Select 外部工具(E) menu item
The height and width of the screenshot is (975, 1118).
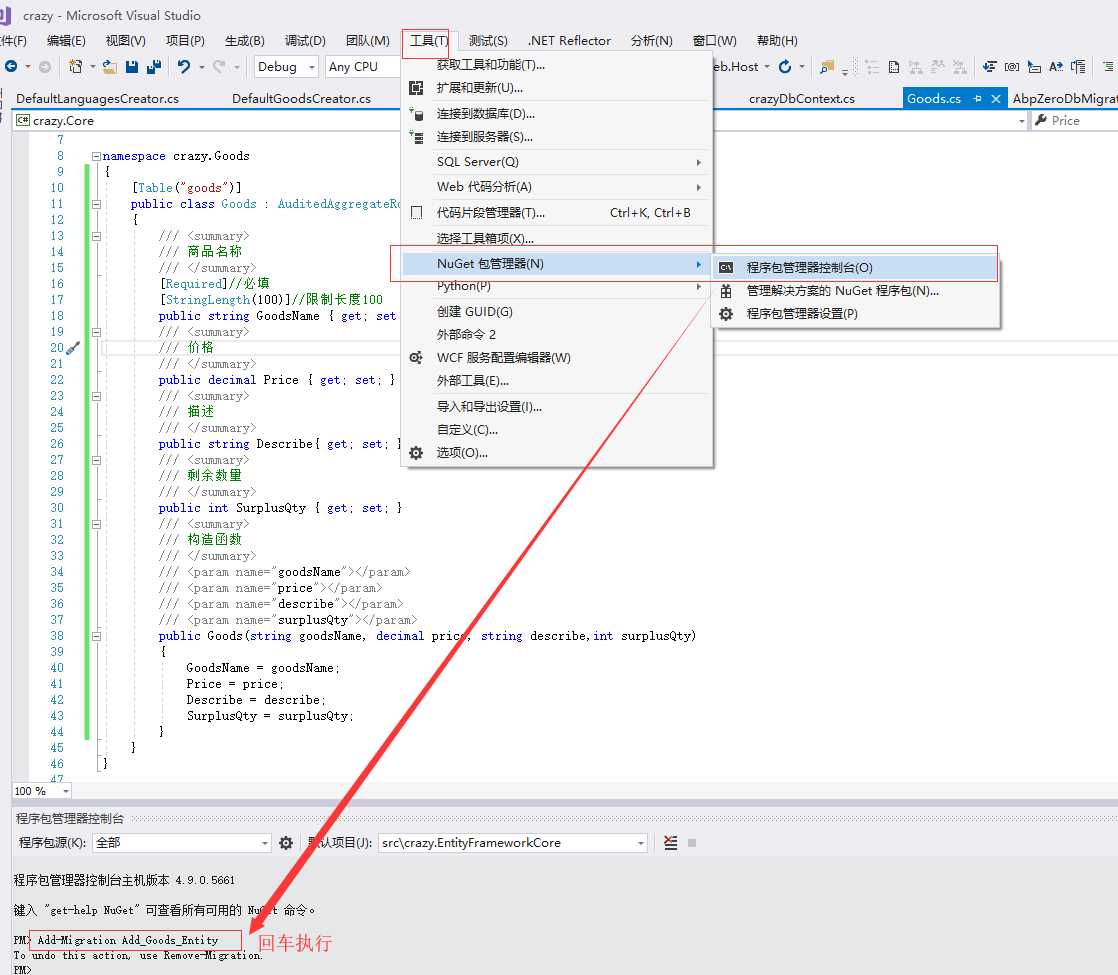(x=556, y=381)
